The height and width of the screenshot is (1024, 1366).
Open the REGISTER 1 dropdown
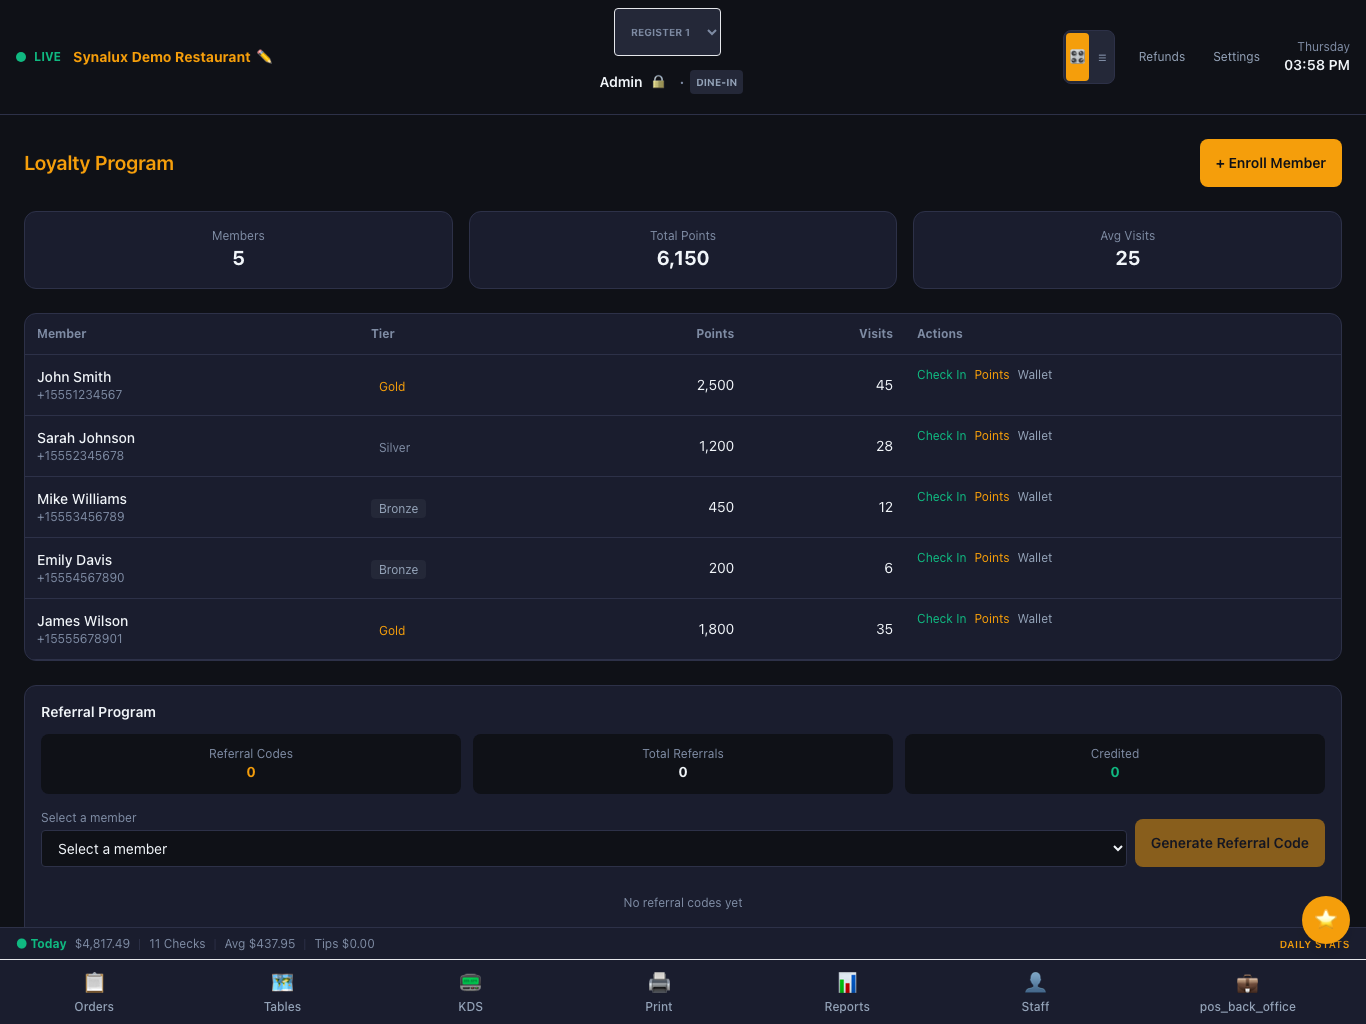pyautogui.click(x=667, y=32)
